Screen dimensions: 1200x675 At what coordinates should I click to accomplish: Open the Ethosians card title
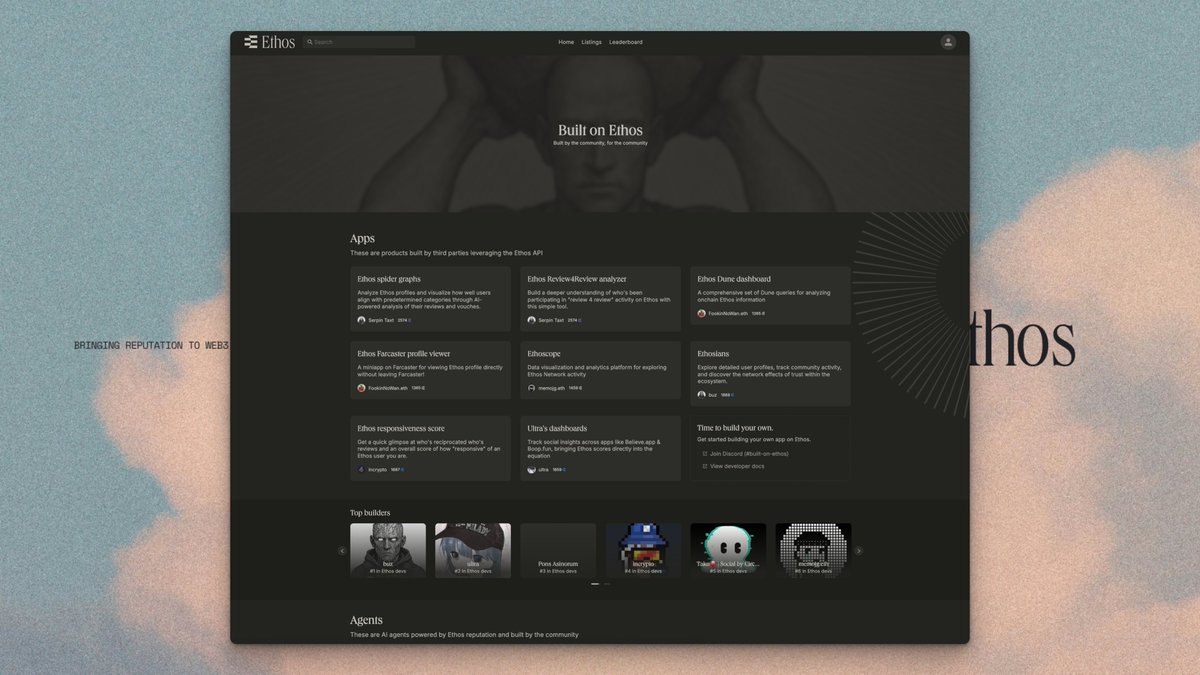click(713, 353)
